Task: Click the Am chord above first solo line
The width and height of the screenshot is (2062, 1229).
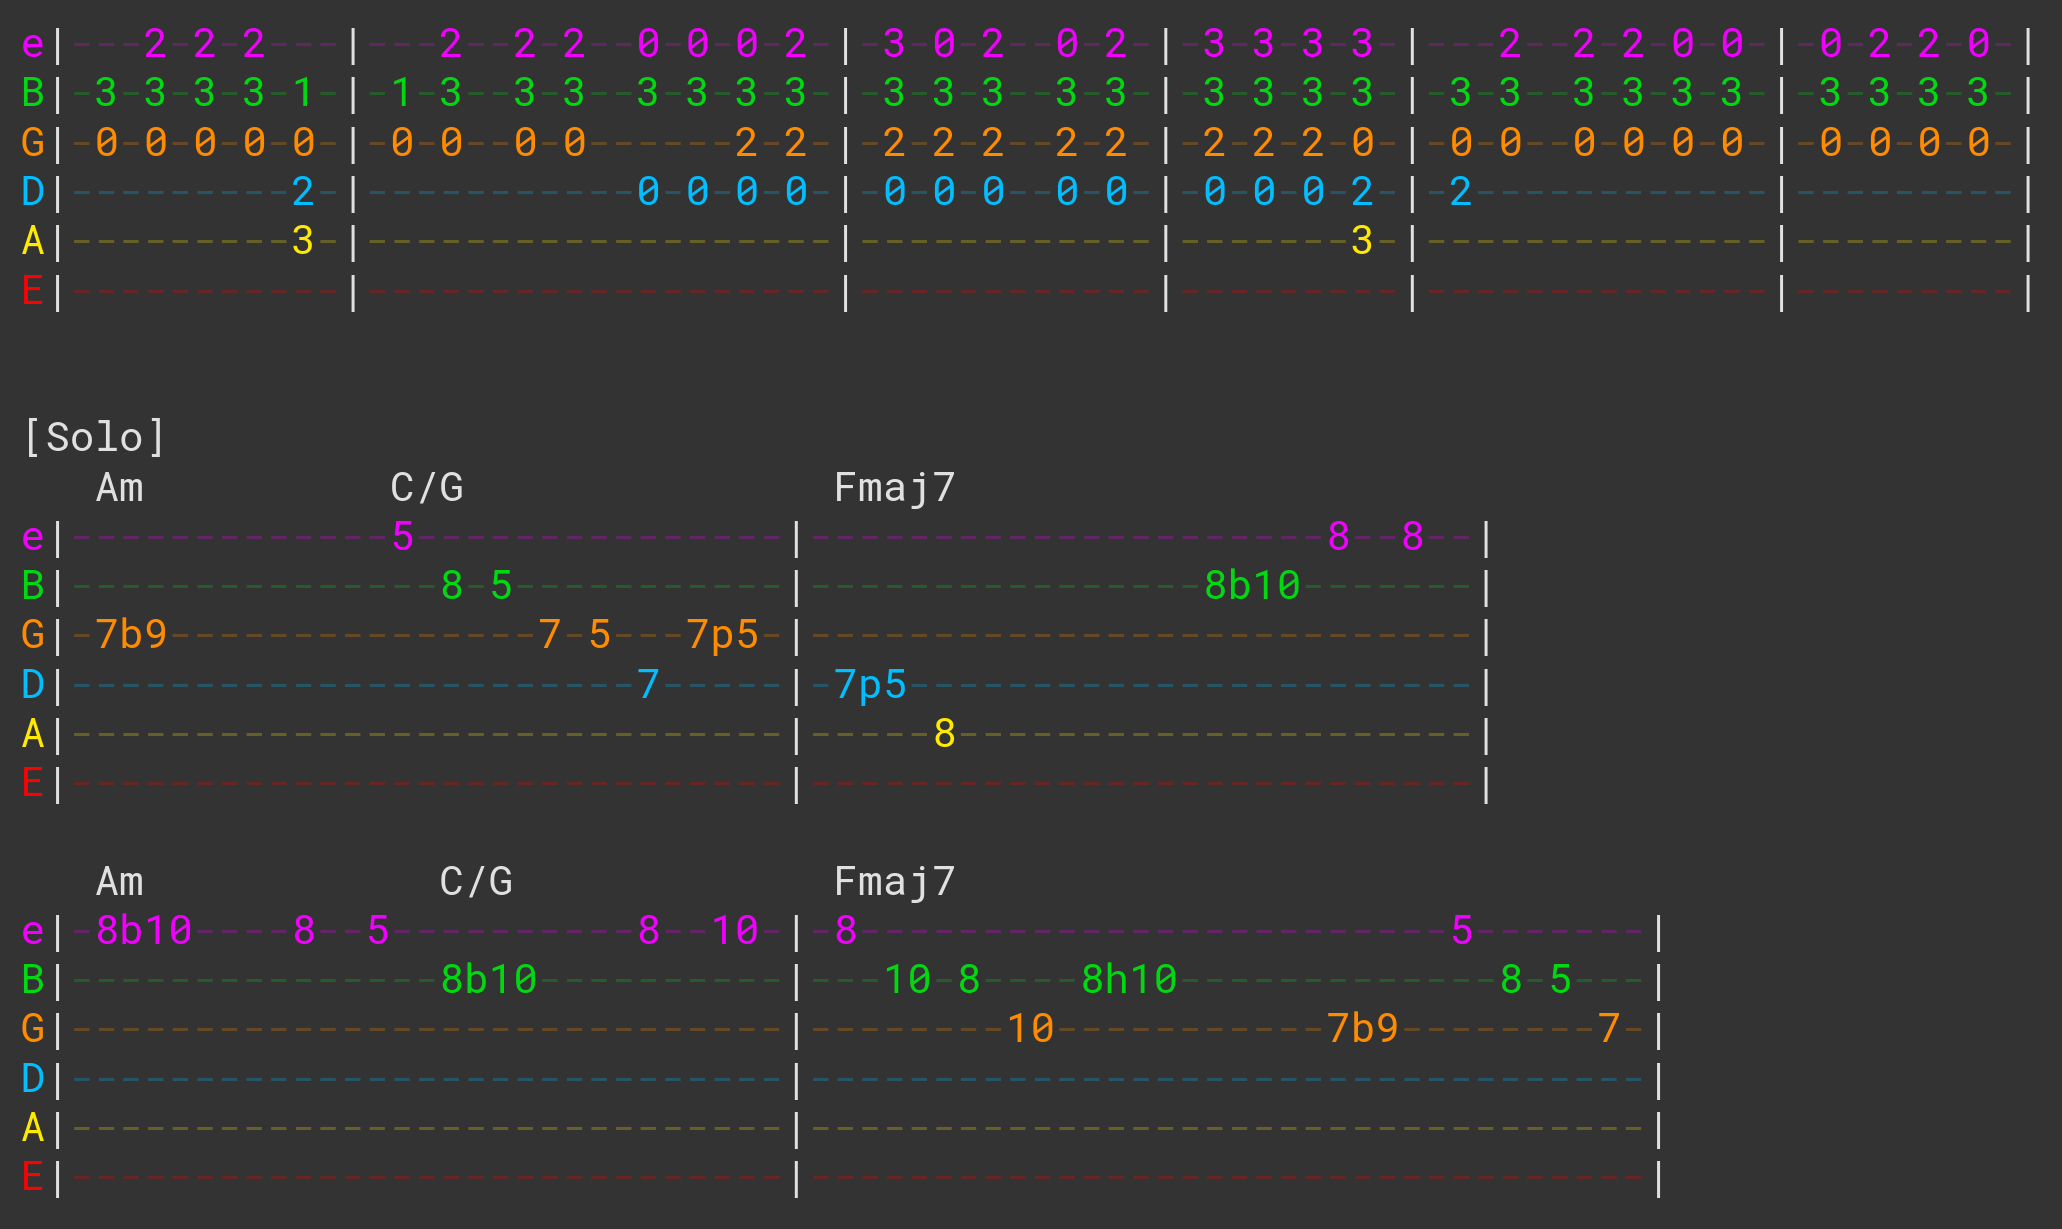Action: [120, 488]
